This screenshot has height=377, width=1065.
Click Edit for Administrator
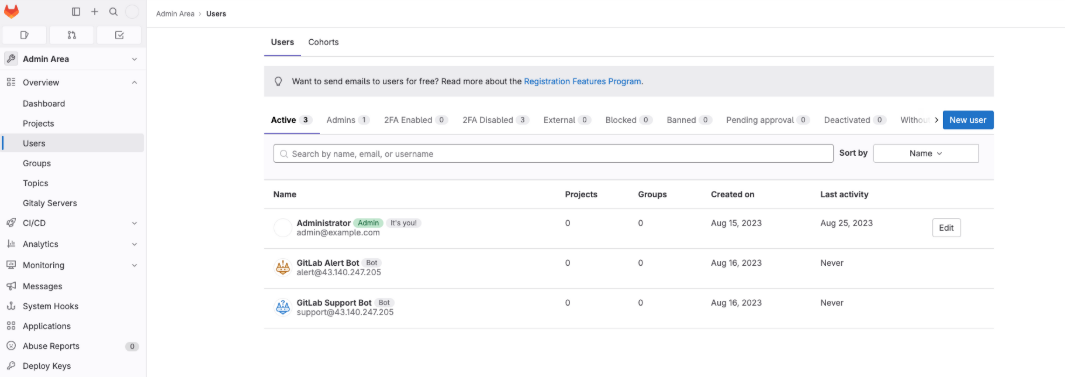[946, 228]
